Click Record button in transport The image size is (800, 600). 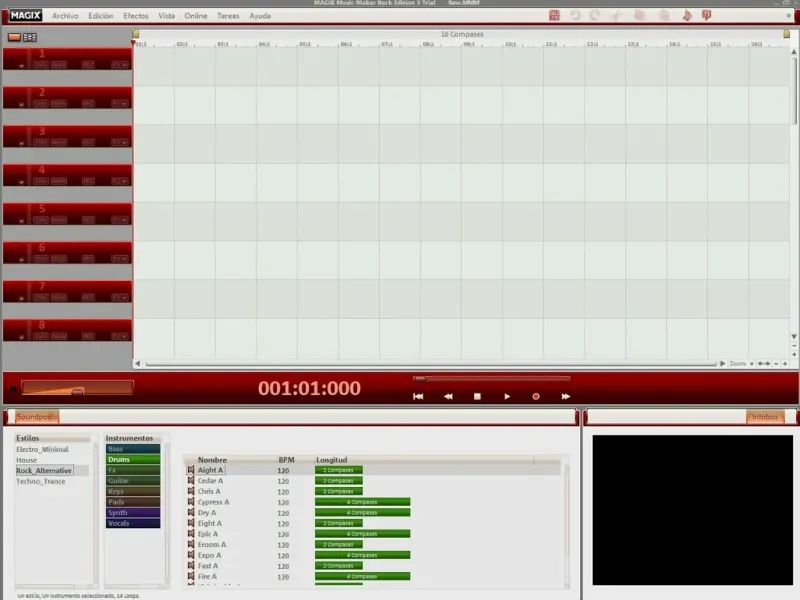coord(536,396)
